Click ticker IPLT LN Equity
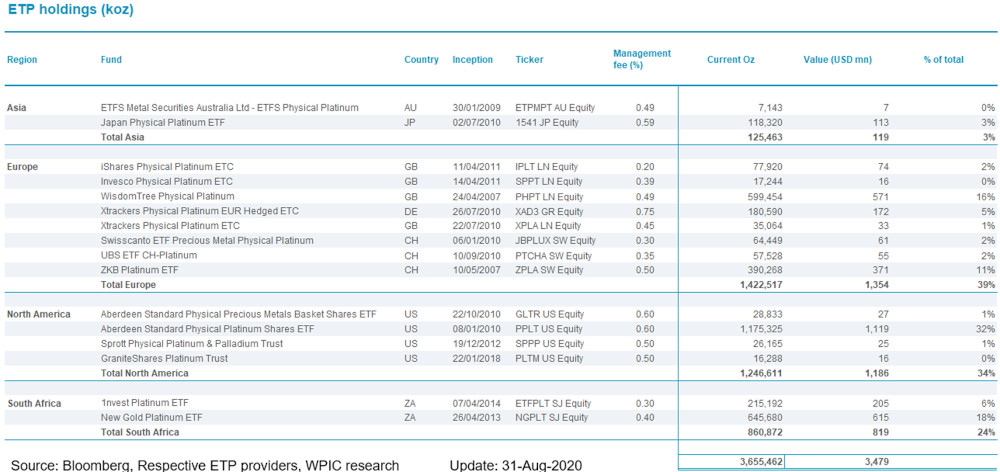 (547, 167)
